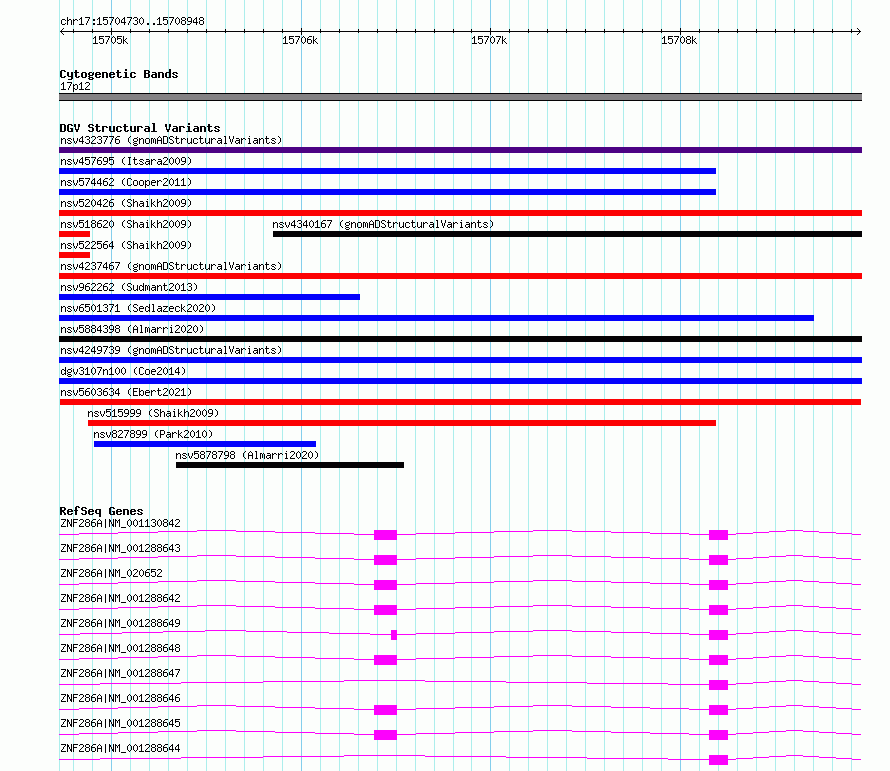Open ZNF286A|NM_001288648 transcript

[120, 648]
